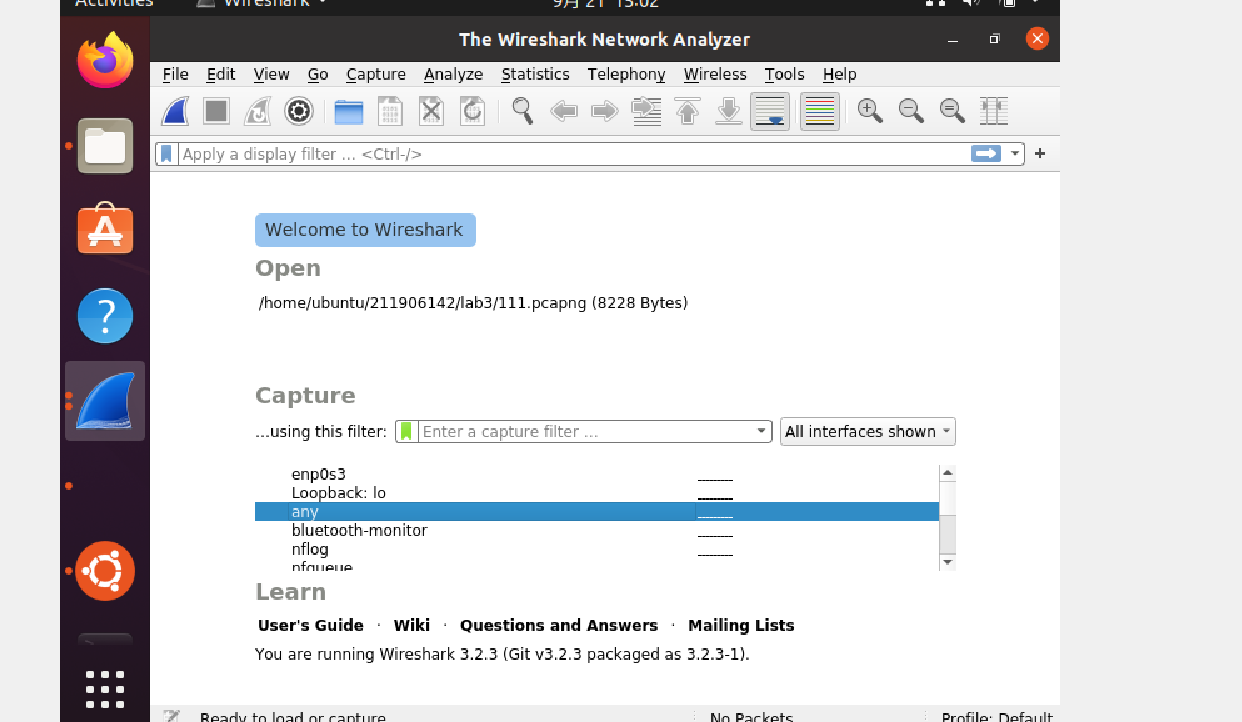Open the Tools menu
This screenshot has width=1242, height=722.
[x=784, y=74]
